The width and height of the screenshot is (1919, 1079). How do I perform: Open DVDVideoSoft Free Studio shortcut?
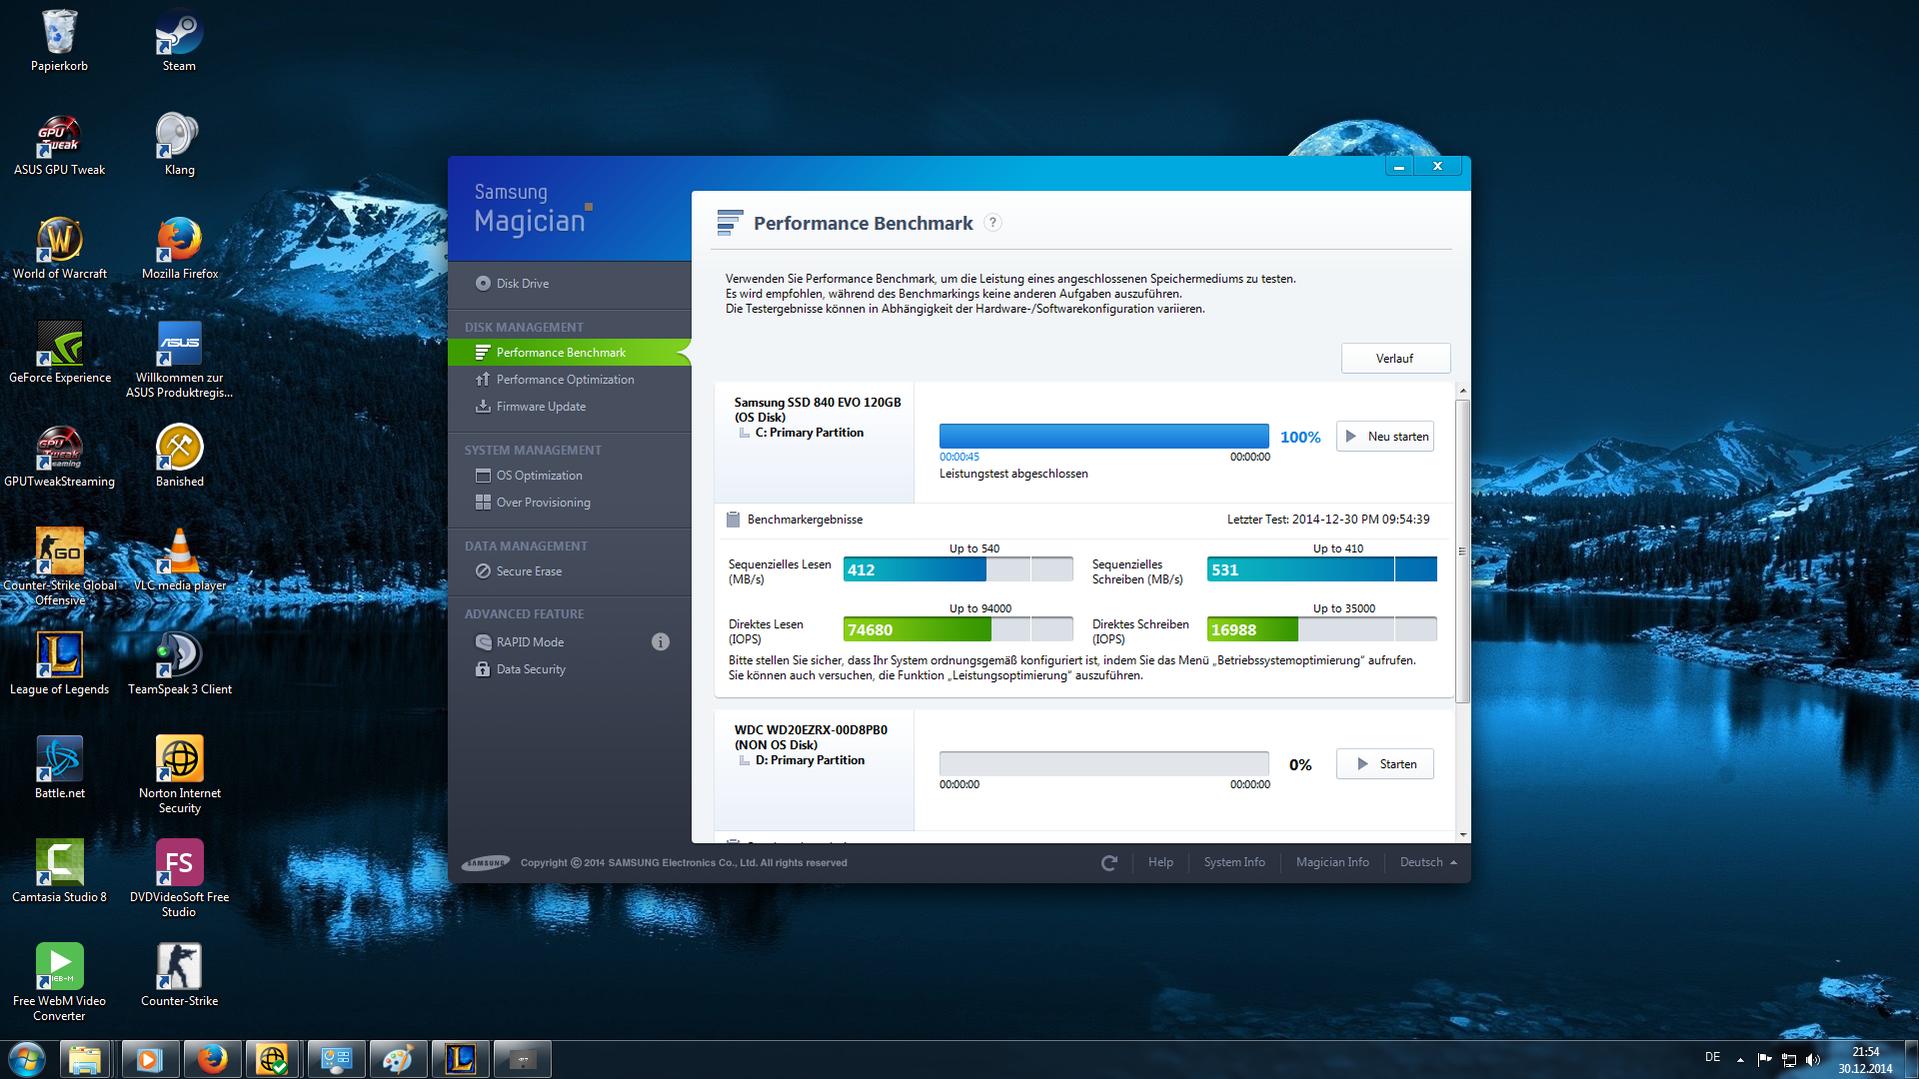pos(179,879)
